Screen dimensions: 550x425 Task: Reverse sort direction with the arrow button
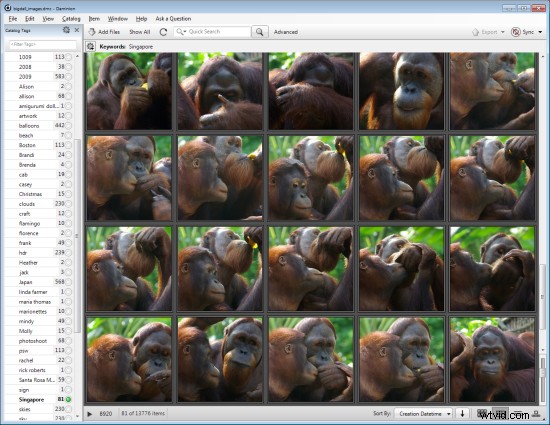pyautogui.click(x=462, y=413)
